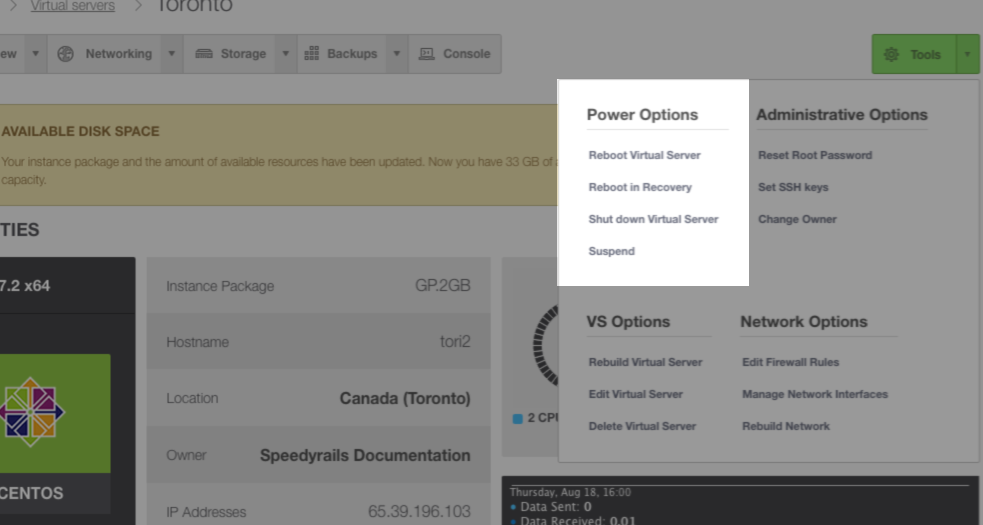Open the Storage dropdown arrow
The height and width of the screenshot is (525, 983).
coord(285,54)
